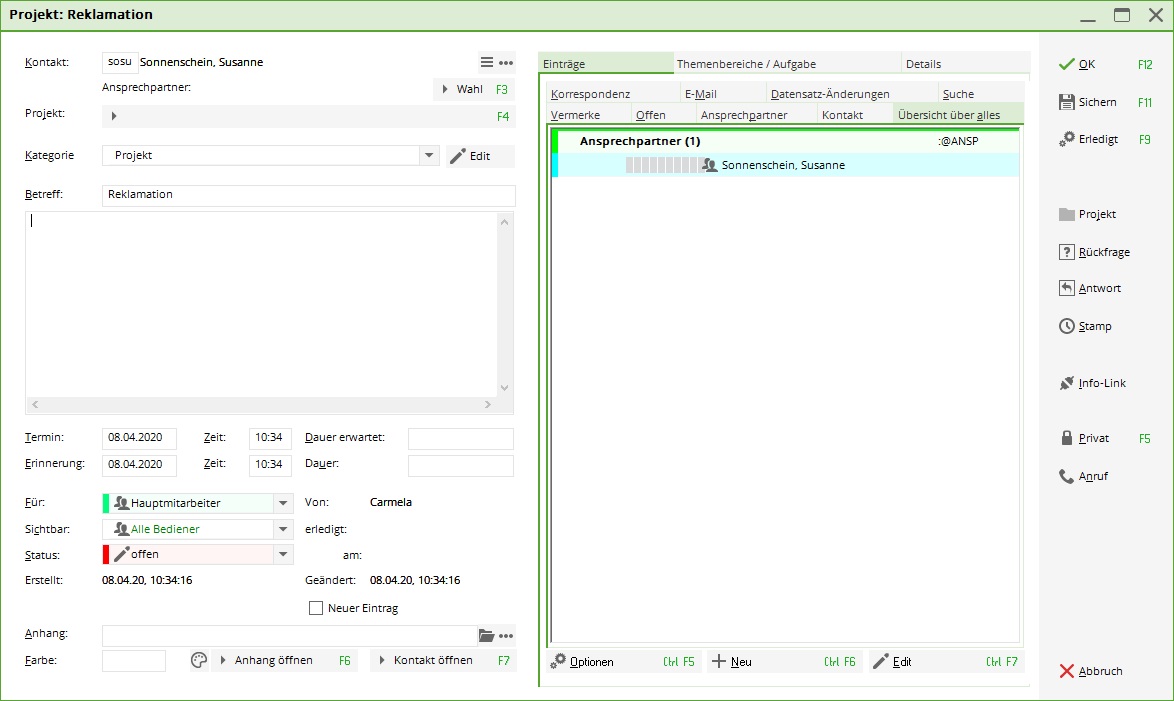This screenshot has width=1174, height=701.
Task: Click the Erledigt gear icon
Action: pos(1066,139)
